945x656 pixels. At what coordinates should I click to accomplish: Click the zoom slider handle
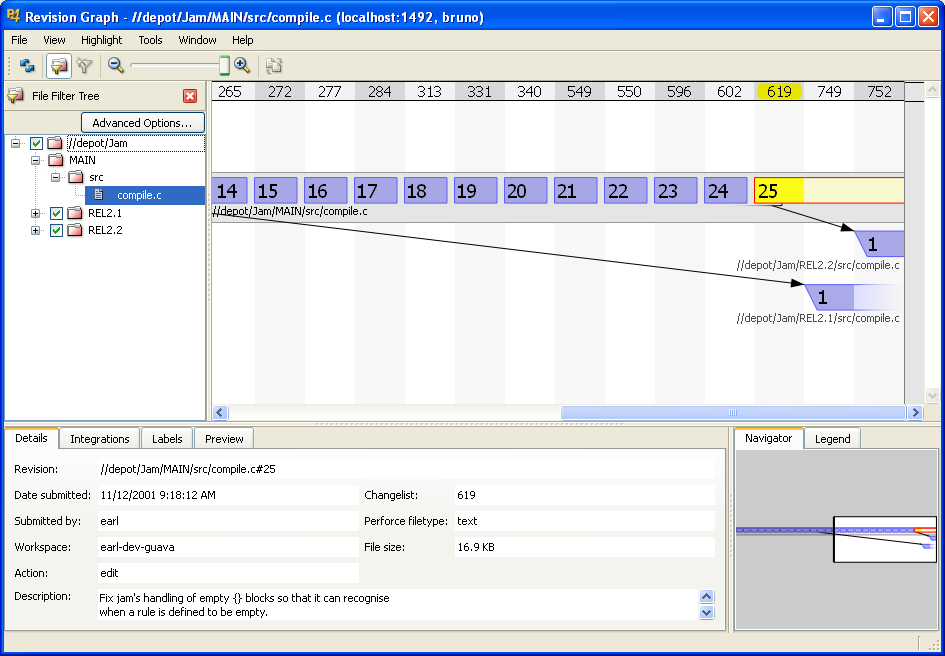pyautogui.click(x=224, y=66)
